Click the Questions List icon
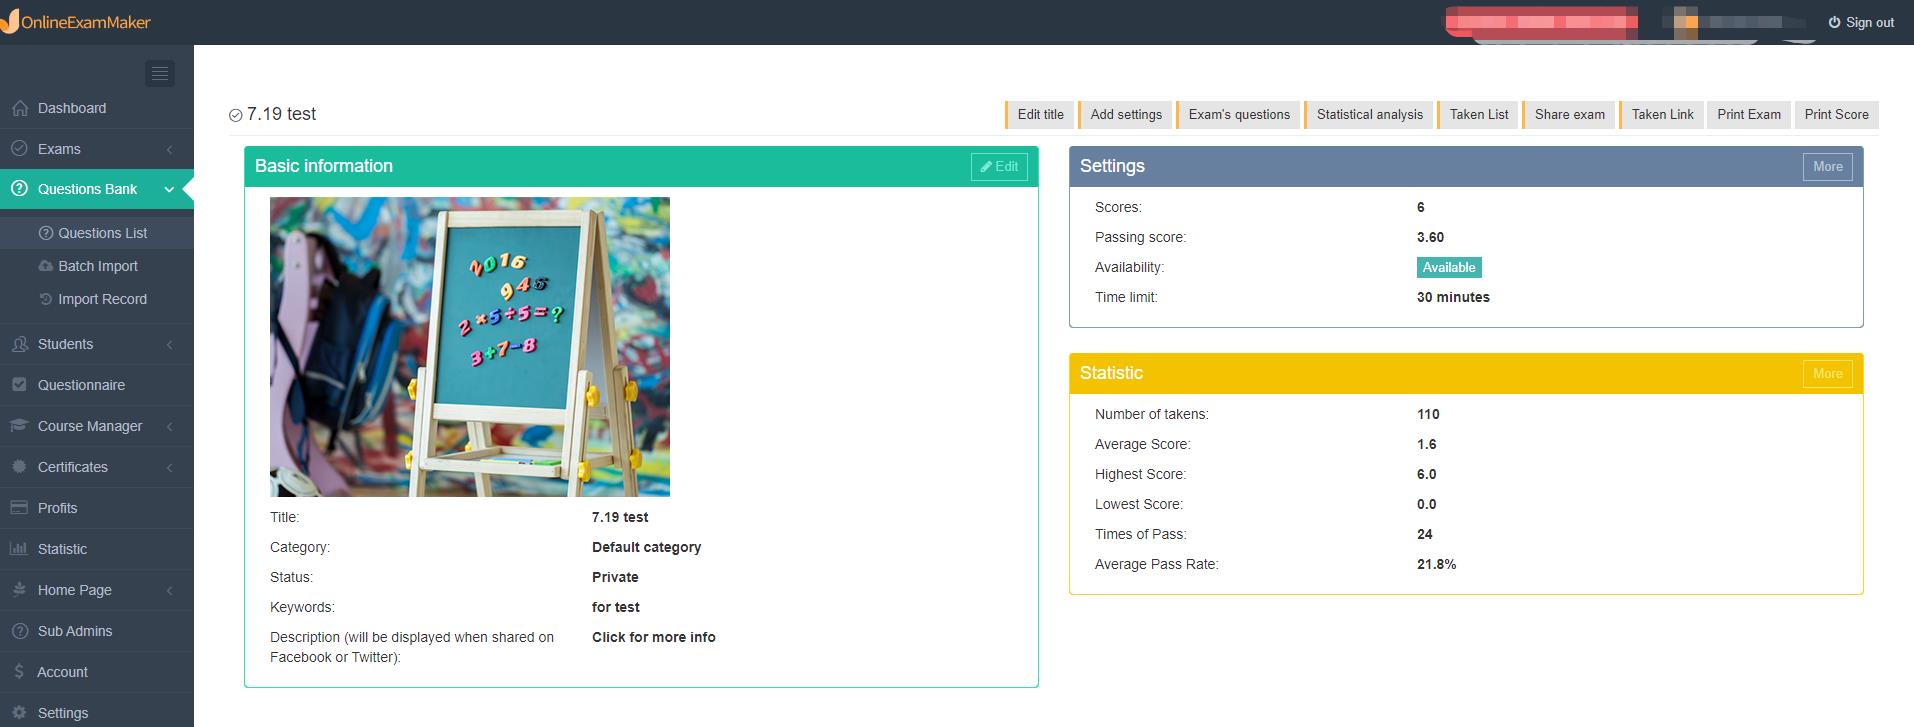 pos(46,233)
